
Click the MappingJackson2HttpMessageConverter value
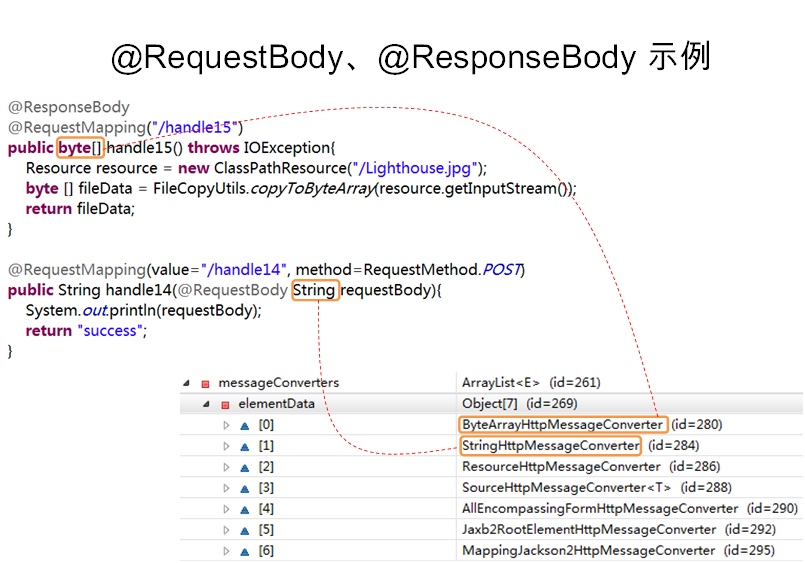[588, 551]
